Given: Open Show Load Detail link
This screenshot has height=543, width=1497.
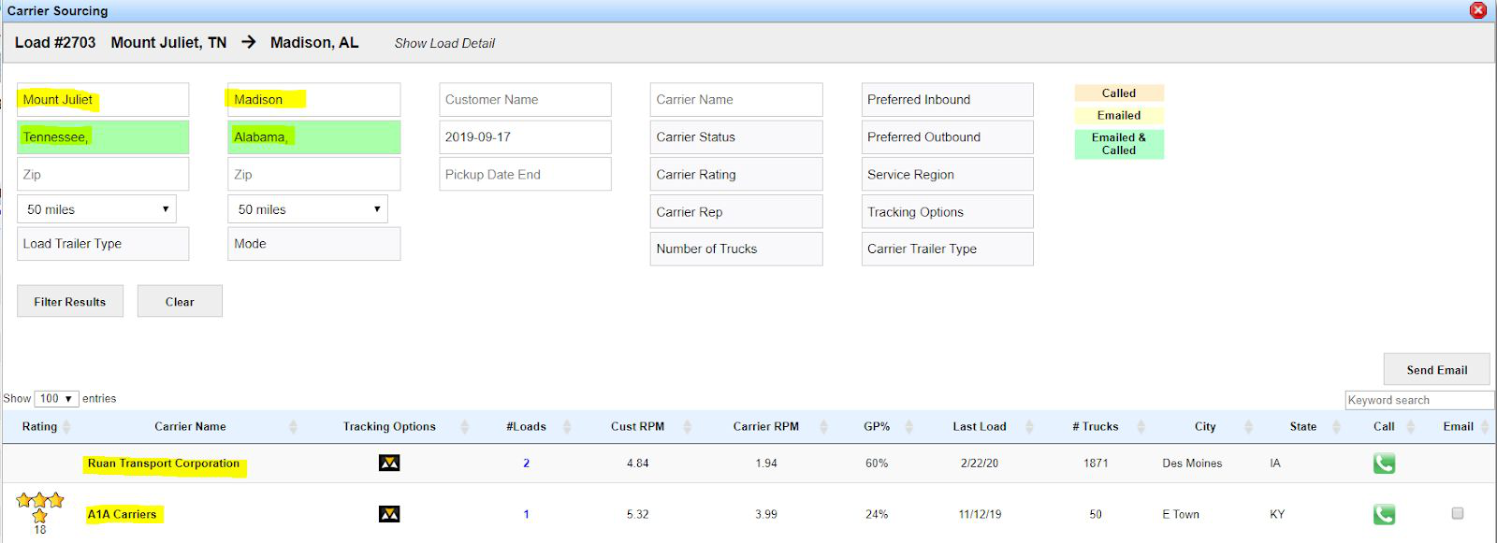Looking at the screenshot, I should tap(445, 43).
